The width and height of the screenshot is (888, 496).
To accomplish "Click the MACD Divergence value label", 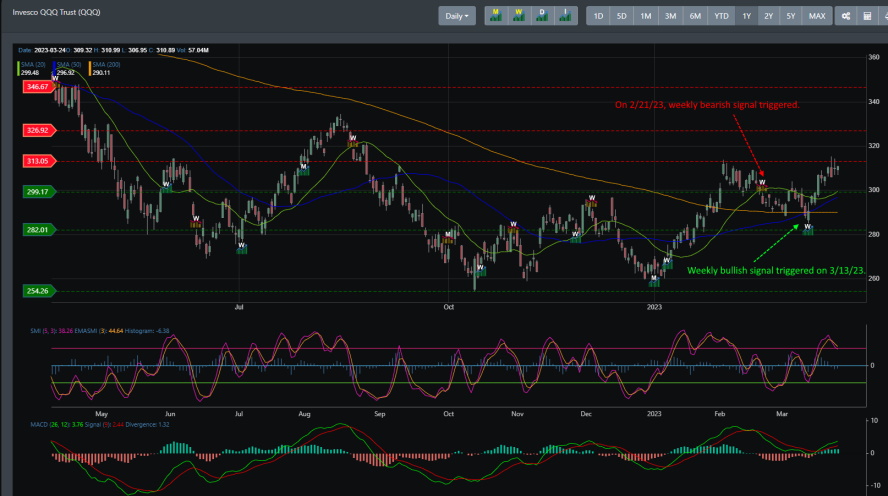I will coord(147,424).
